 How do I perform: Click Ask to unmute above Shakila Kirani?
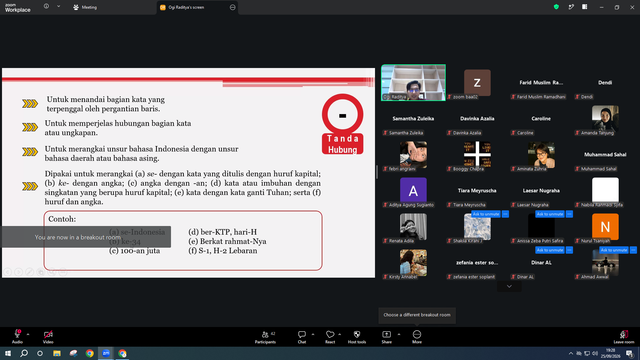(x=486, y=214)
